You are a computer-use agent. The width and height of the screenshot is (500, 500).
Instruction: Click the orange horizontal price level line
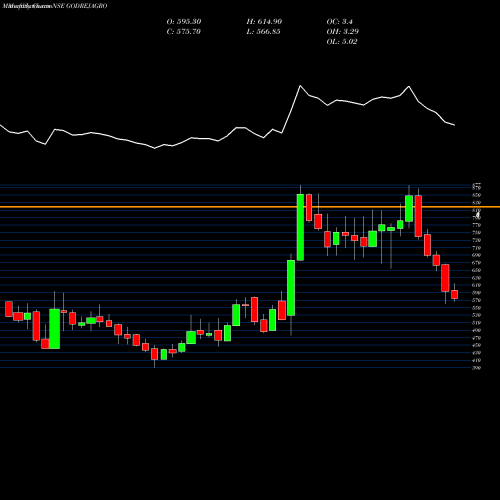[250, 207]
